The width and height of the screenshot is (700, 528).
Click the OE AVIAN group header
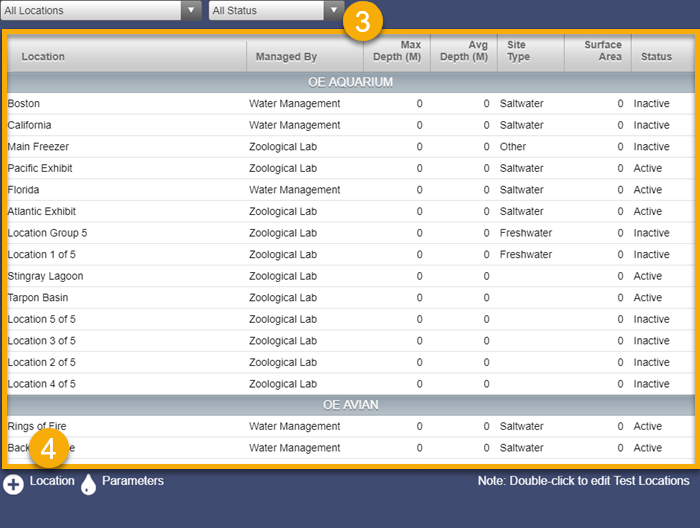pyautogui.click(x=351, y=405)
